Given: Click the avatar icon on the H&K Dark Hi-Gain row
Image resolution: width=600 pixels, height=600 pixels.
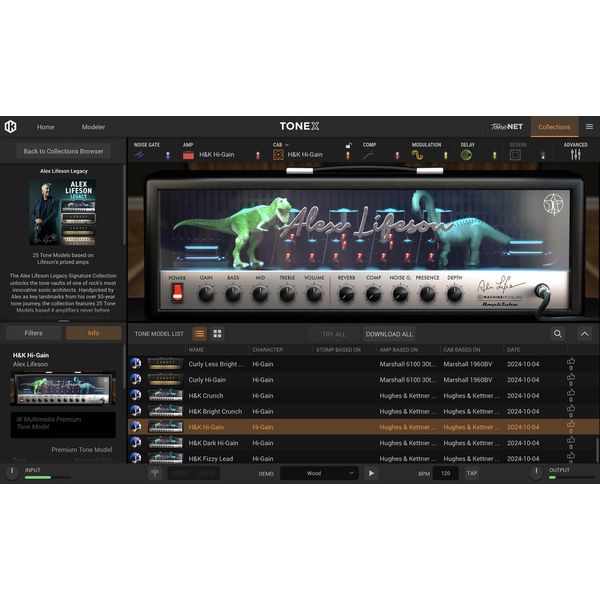Looking at the screenshot, I should pos(135,442).
